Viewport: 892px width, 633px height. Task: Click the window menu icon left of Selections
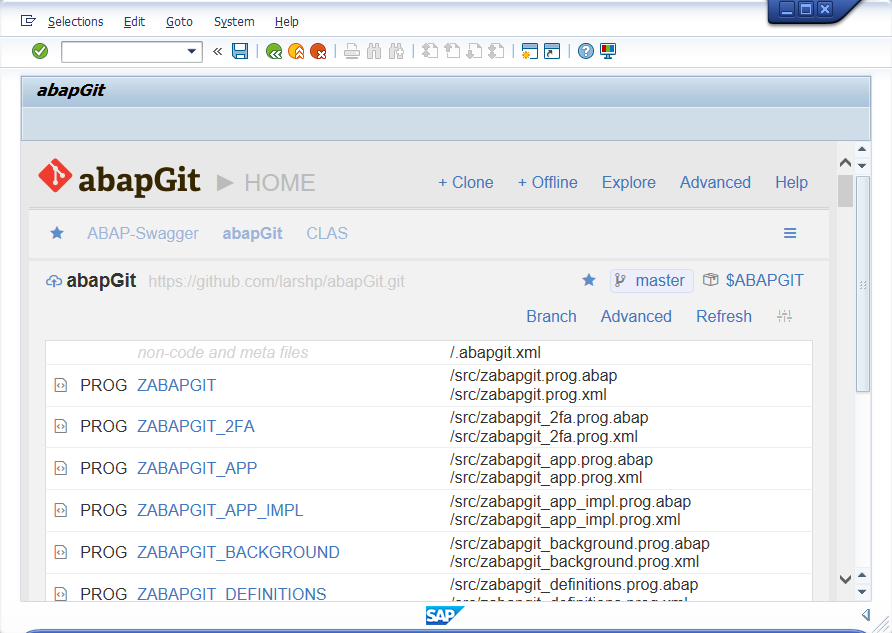[x=28, y=21]
